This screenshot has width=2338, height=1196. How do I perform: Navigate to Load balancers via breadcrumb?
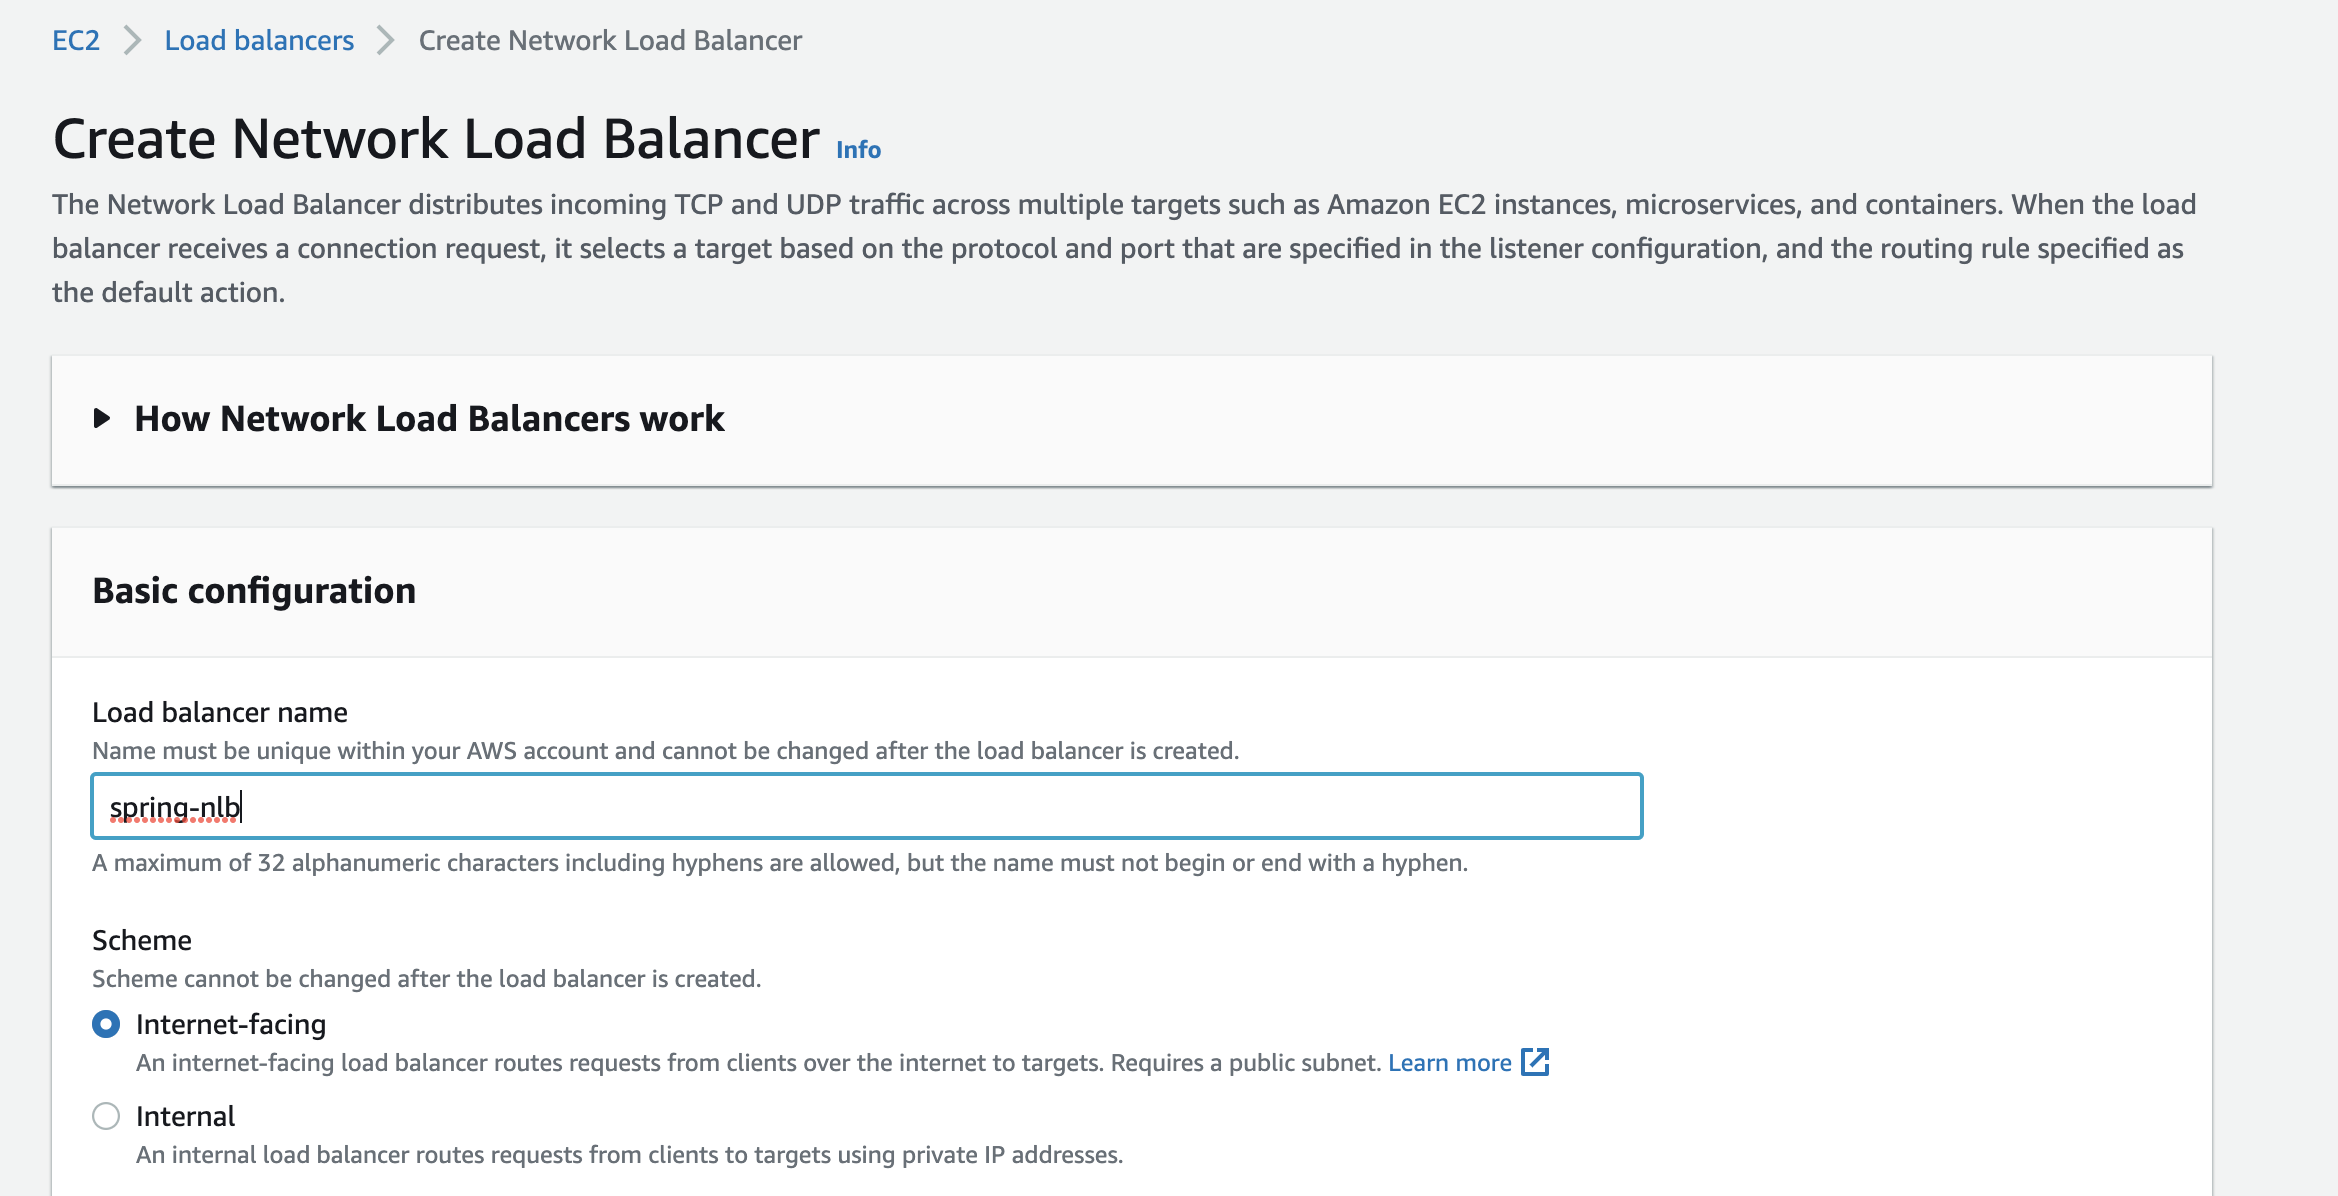coord(259,40)
